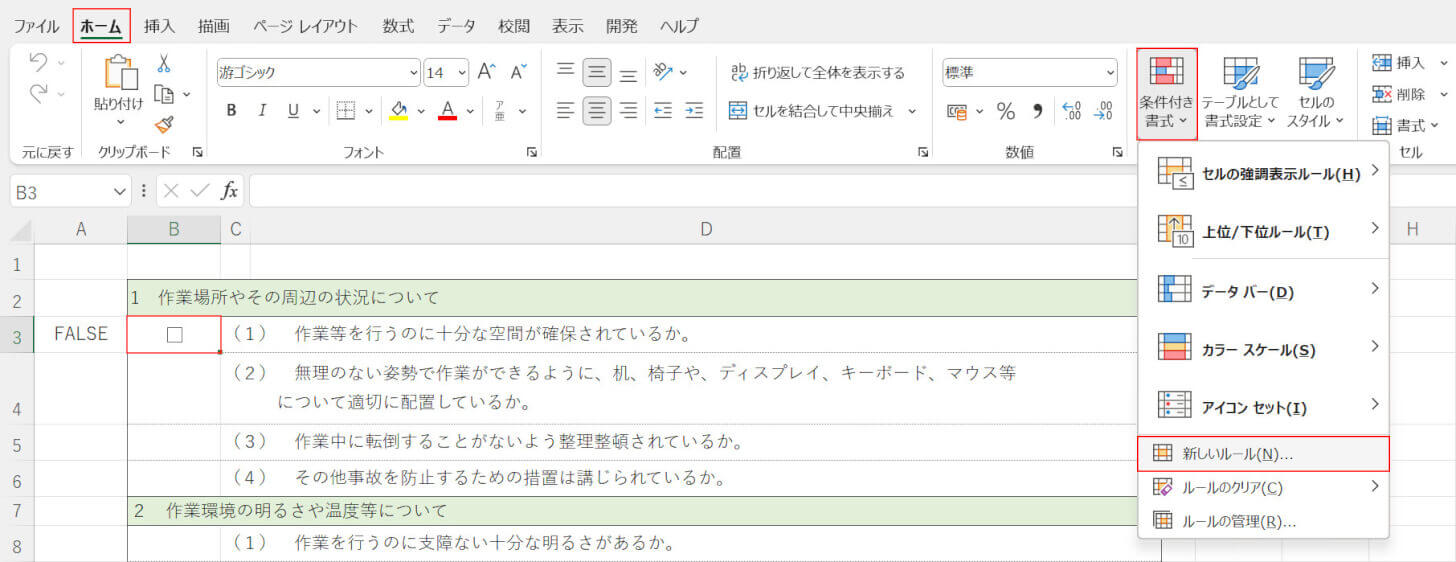
Task: Click the center align icon
Action: (x=597, y=111)
